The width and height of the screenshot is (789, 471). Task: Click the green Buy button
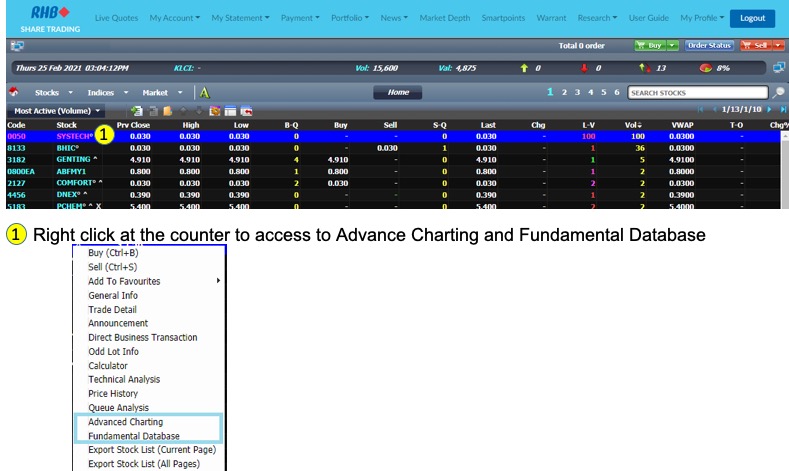click(x=650, y=45)
